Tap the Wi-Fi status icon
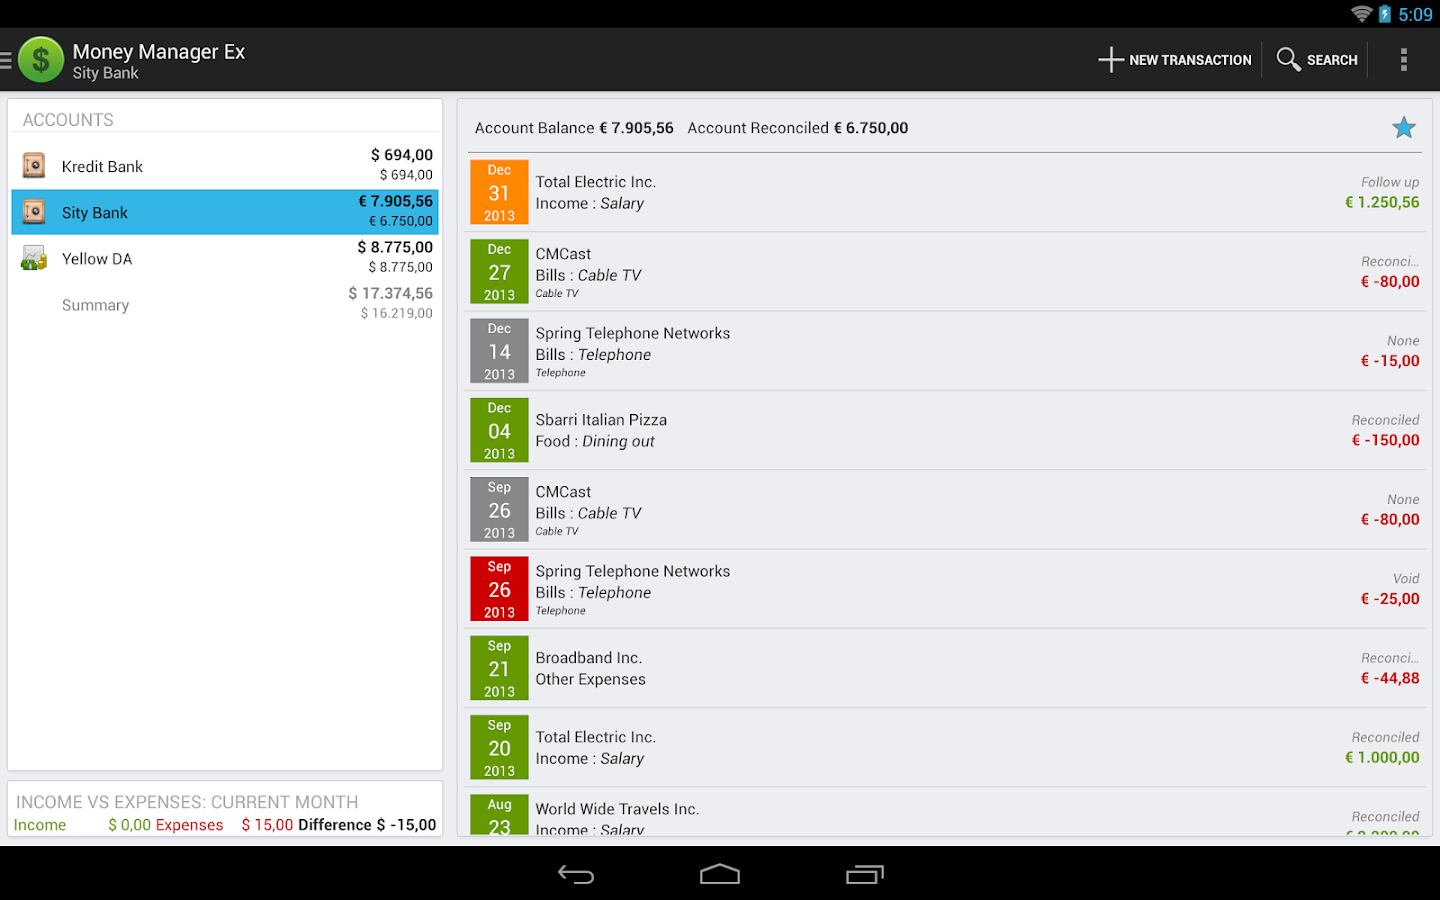The height and width of the screenshot is (900, 1440). pyautogui.click(x=1361, y=14)
